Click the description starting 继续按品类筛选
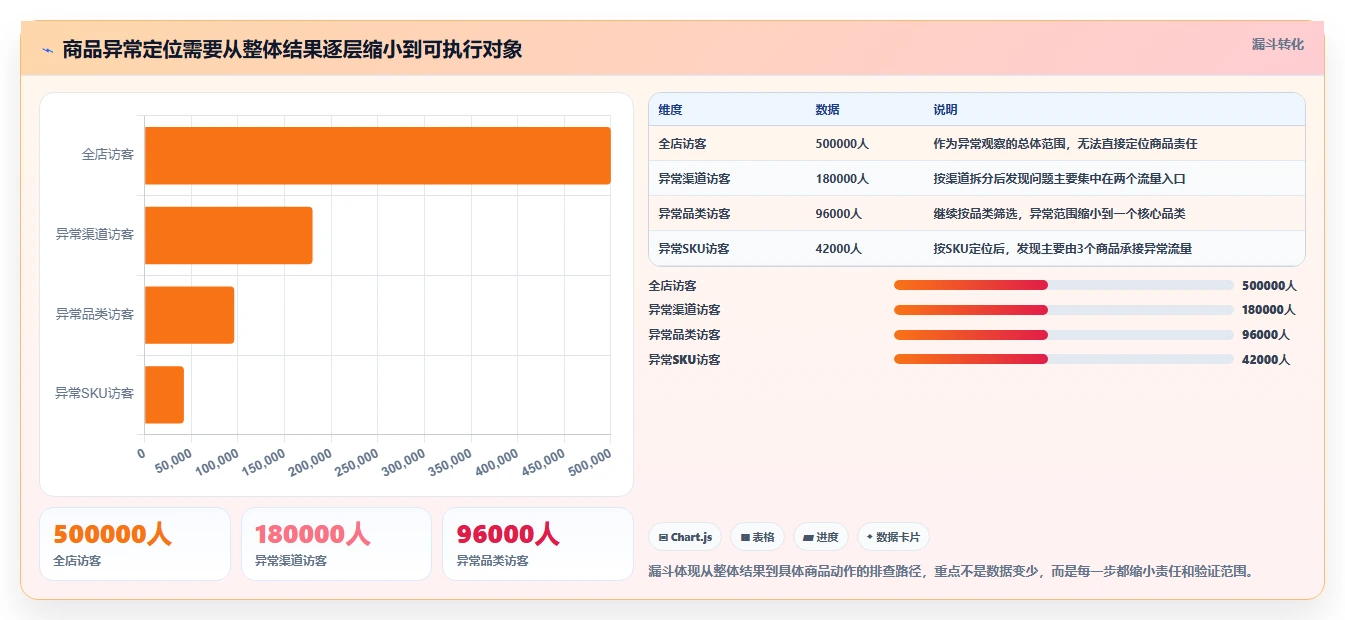 1059,214
